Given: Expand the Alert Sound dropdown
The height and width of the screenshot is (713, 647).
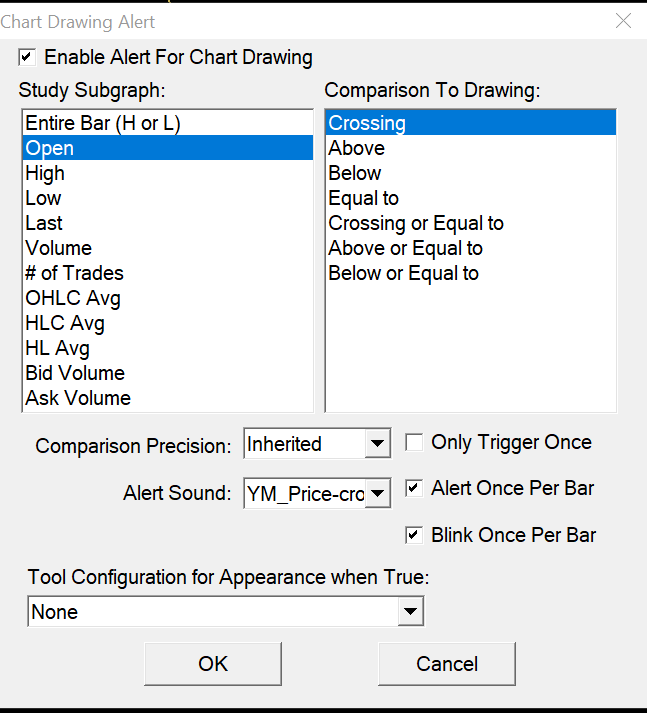Looking at the screenshot, I should click(x=377, y=493).
